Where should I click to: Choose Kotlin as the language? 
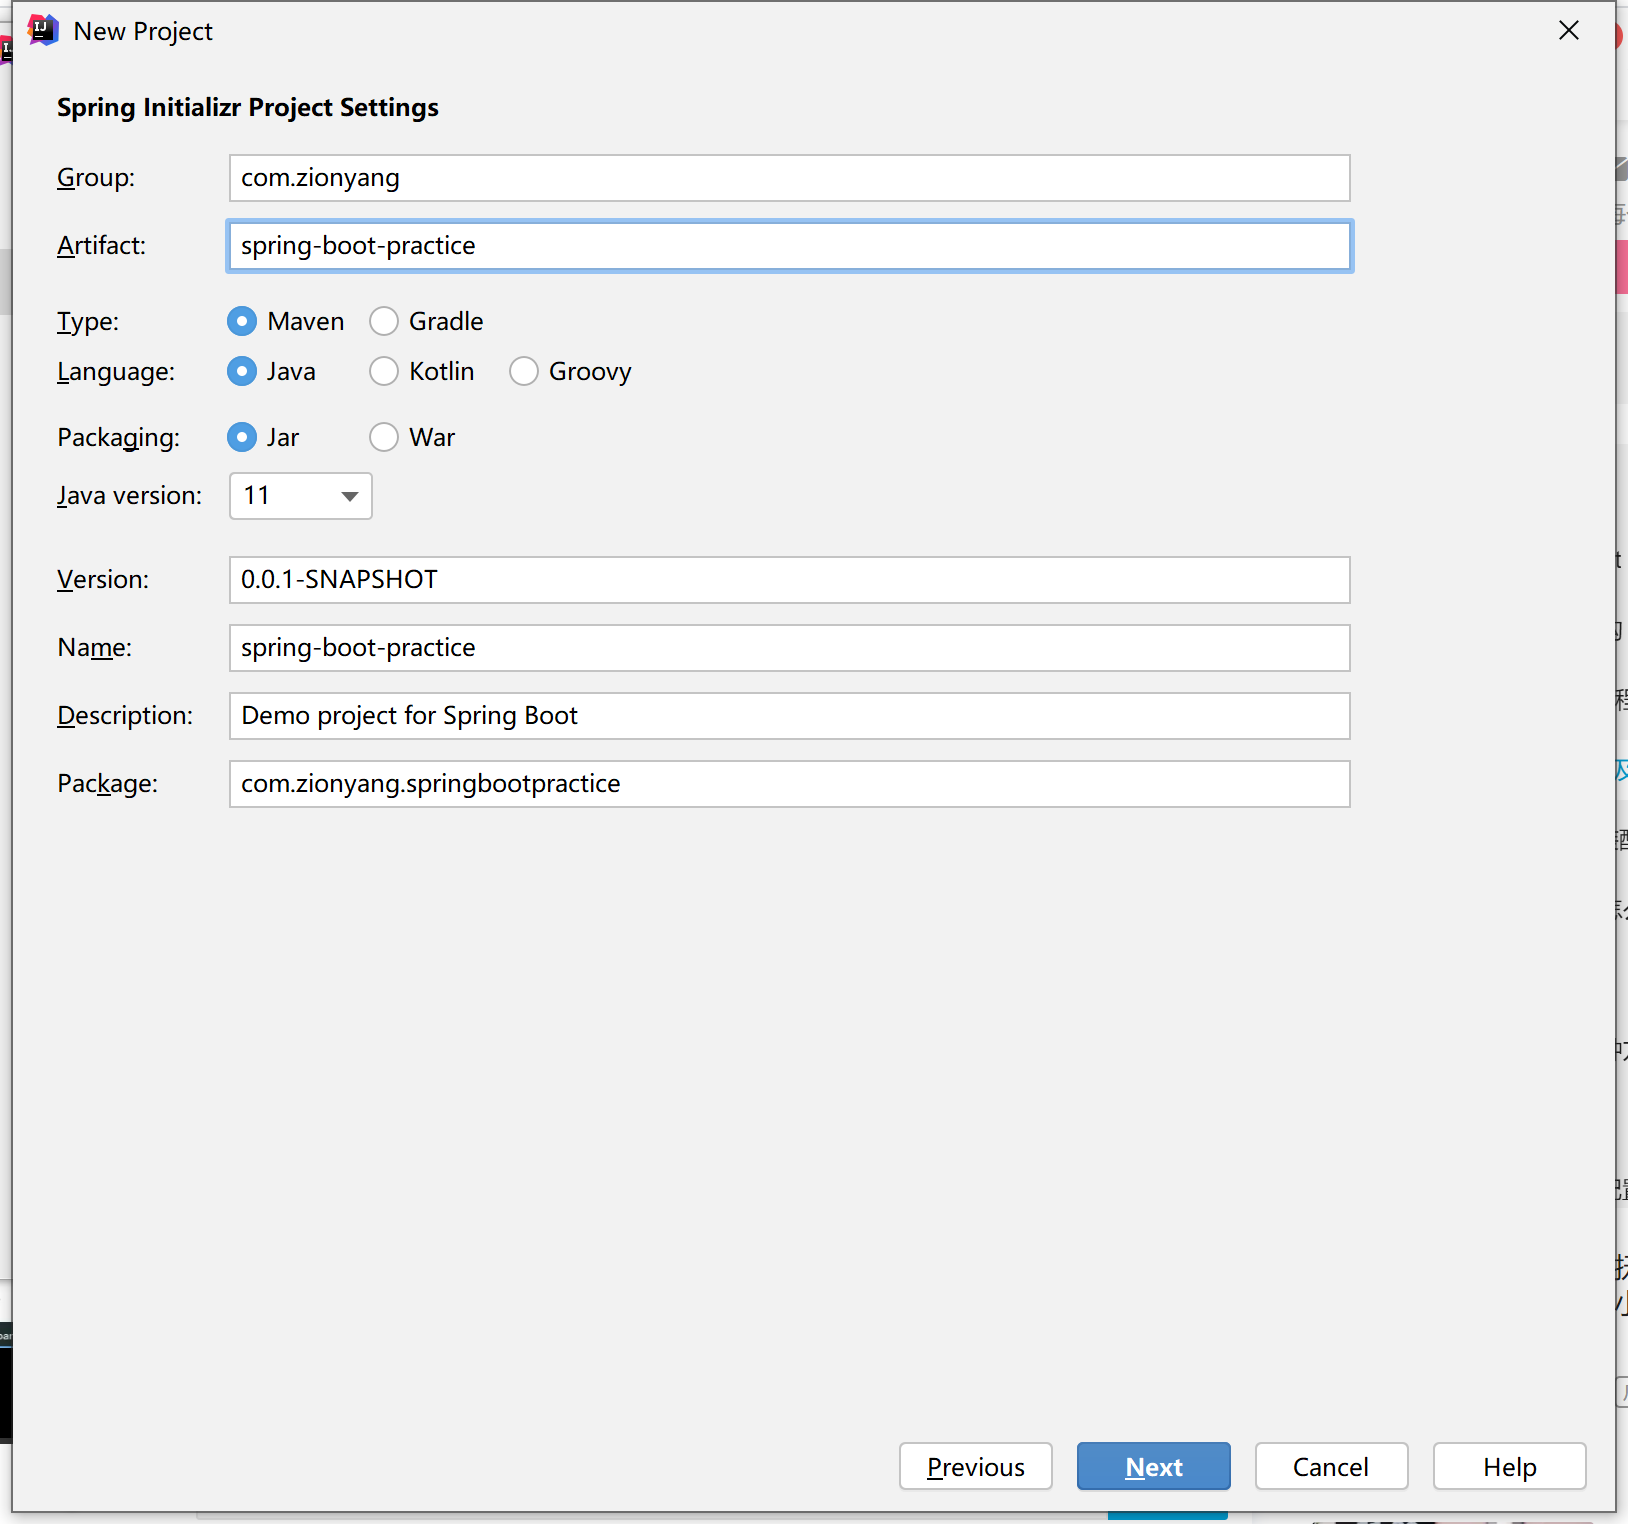pyautogui.click(x=384, y=371)
